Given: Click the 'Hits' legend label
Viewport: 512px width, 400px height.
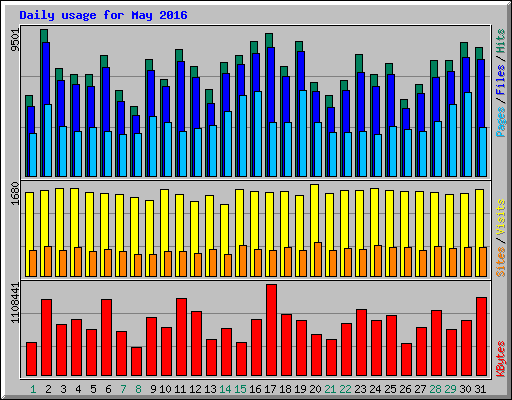Looking at the screenshot, I should pos(501,41).
